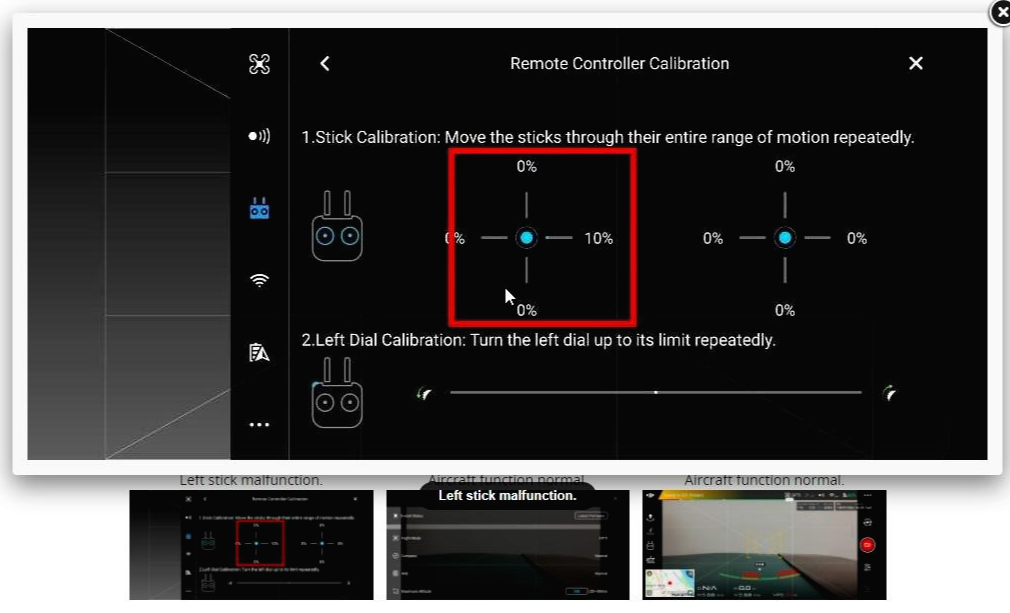Select the remote controller settings icon
Viewport: 1010px width, 613px height.
point(259,208)
